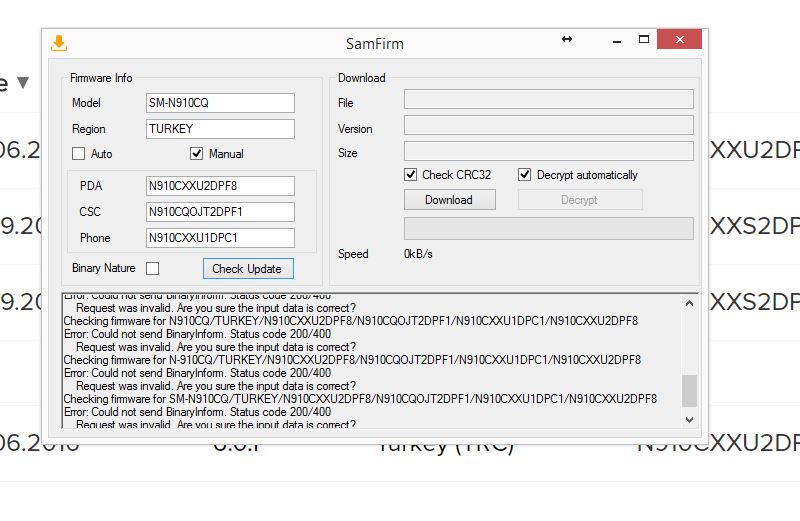Image resolution: width=800 pixels, height=521 pixels.
Task: Focus the Model field SM-N910CQ
Action: click(220, 103)
